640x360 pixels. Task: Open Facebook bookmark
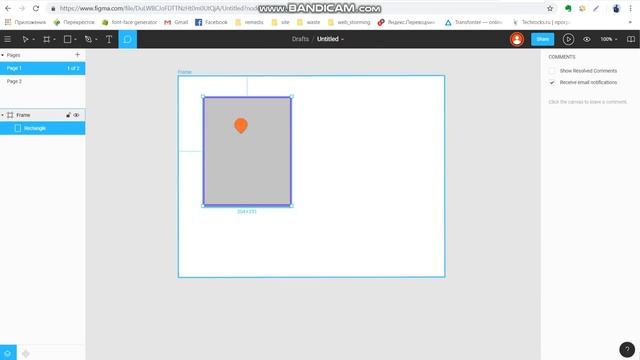211,22
